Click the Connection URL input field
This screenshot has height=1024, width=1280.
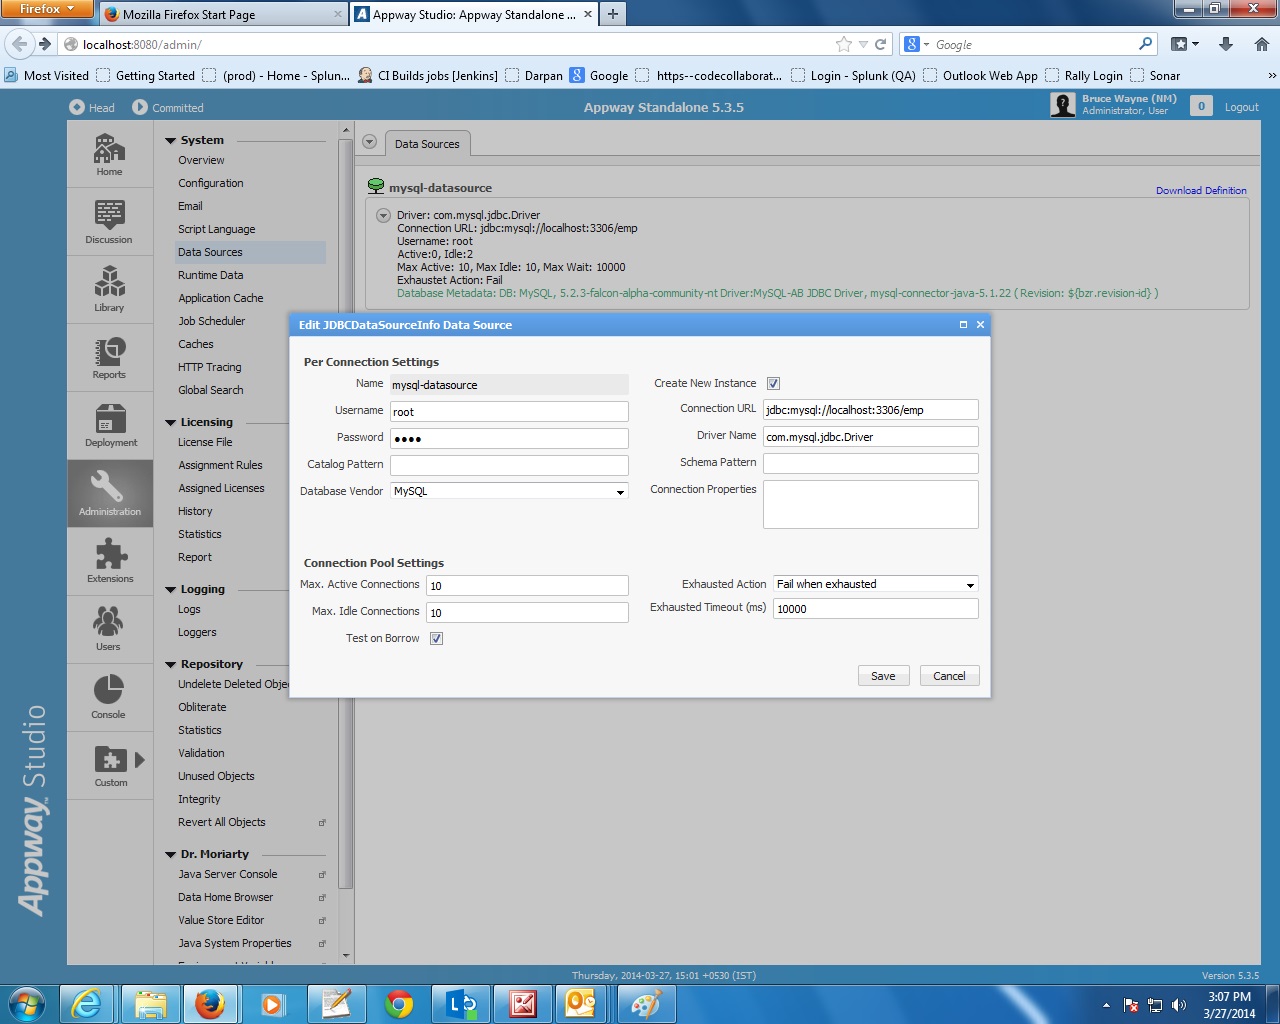871,409
